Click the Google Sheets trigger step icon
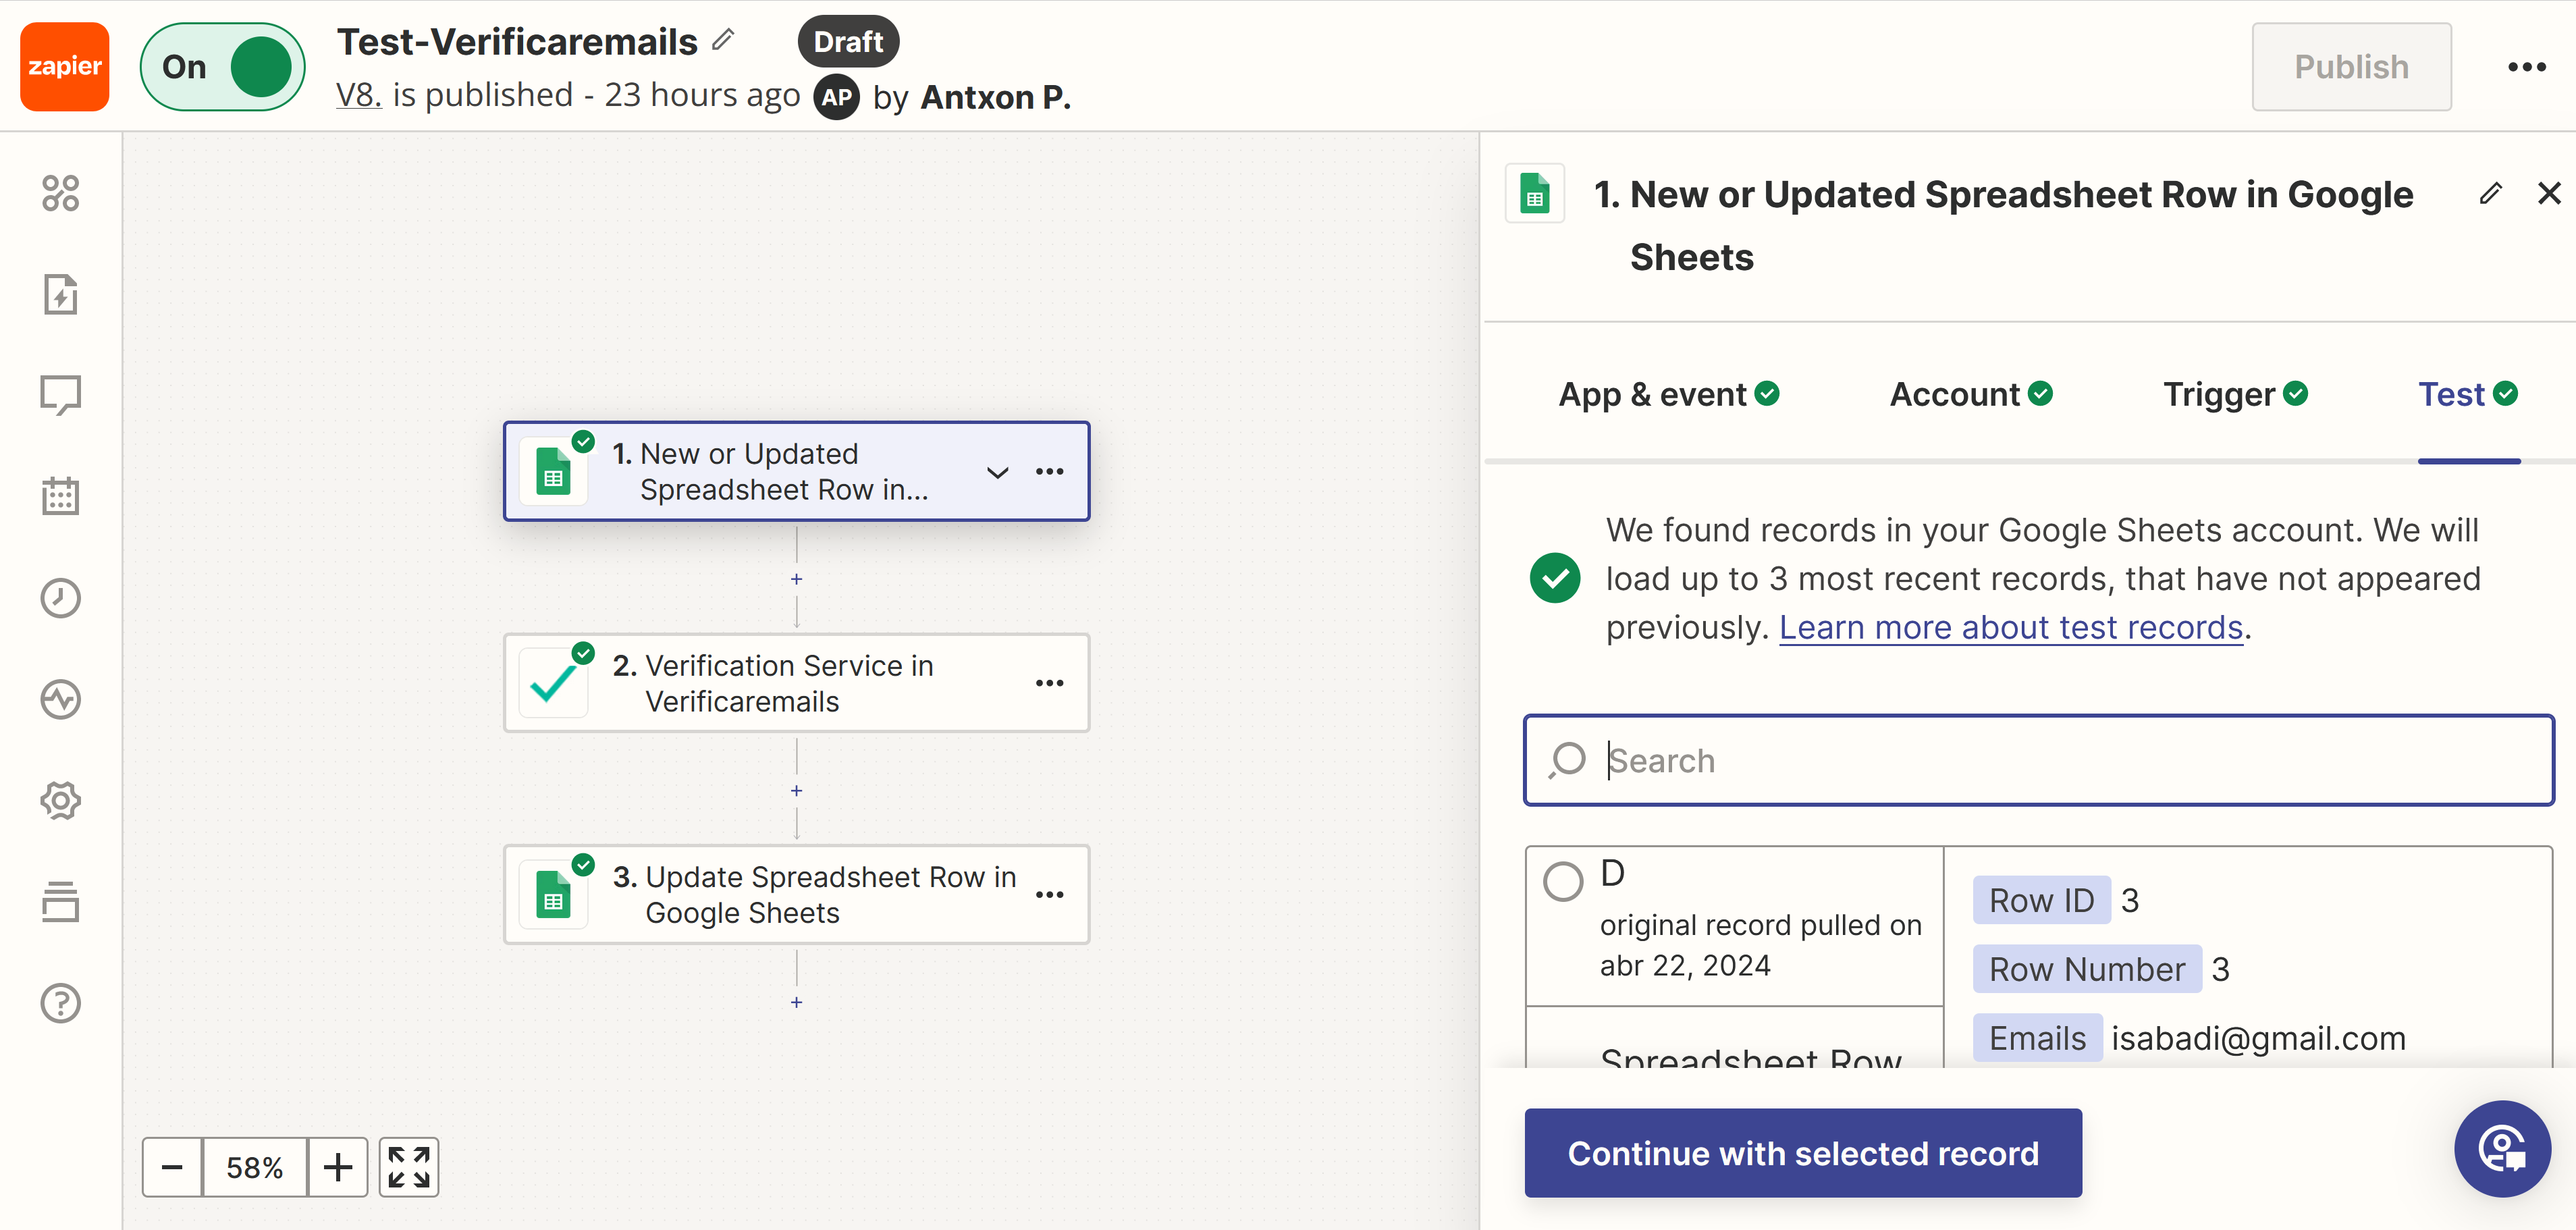This screenshot has height=1230, width=2576. coord(554,473)
